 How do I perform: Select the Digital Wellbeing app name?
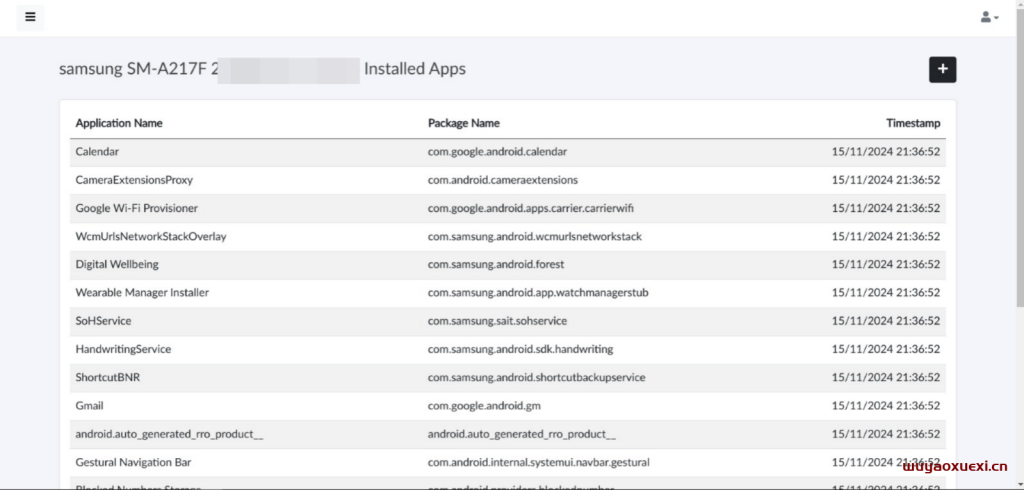[117, 265]
